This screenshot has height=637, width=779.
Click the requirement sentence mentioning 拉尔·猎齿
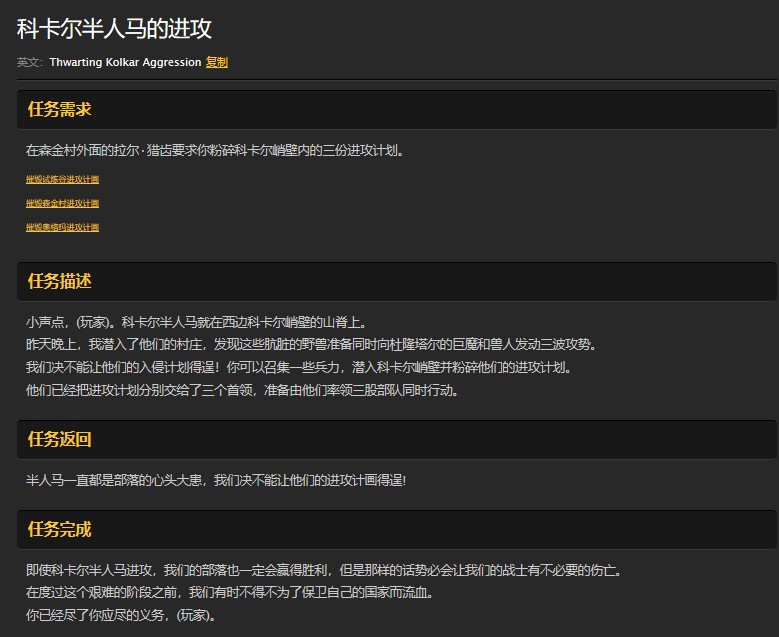(x=215, y=151)
